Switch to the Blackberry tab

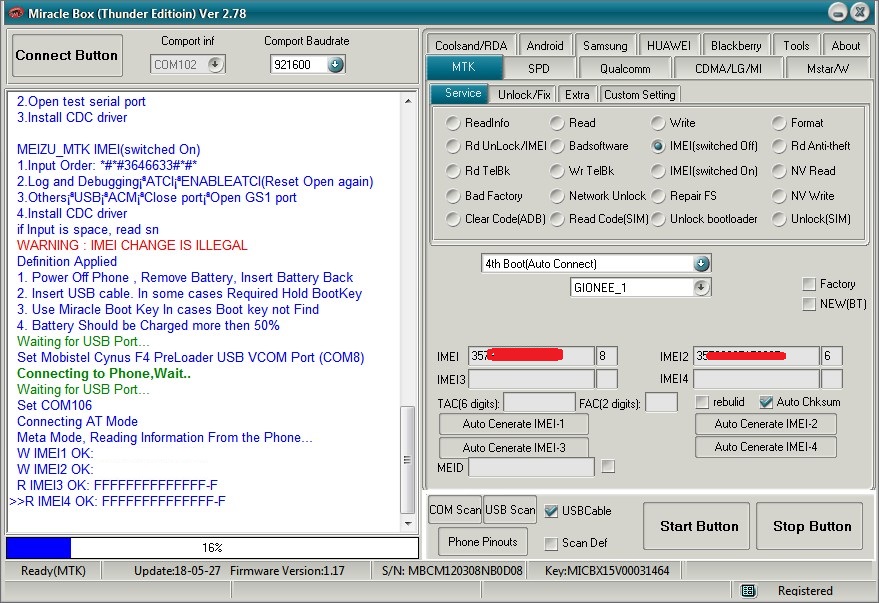pyautogui.click(x=736, y=45)
